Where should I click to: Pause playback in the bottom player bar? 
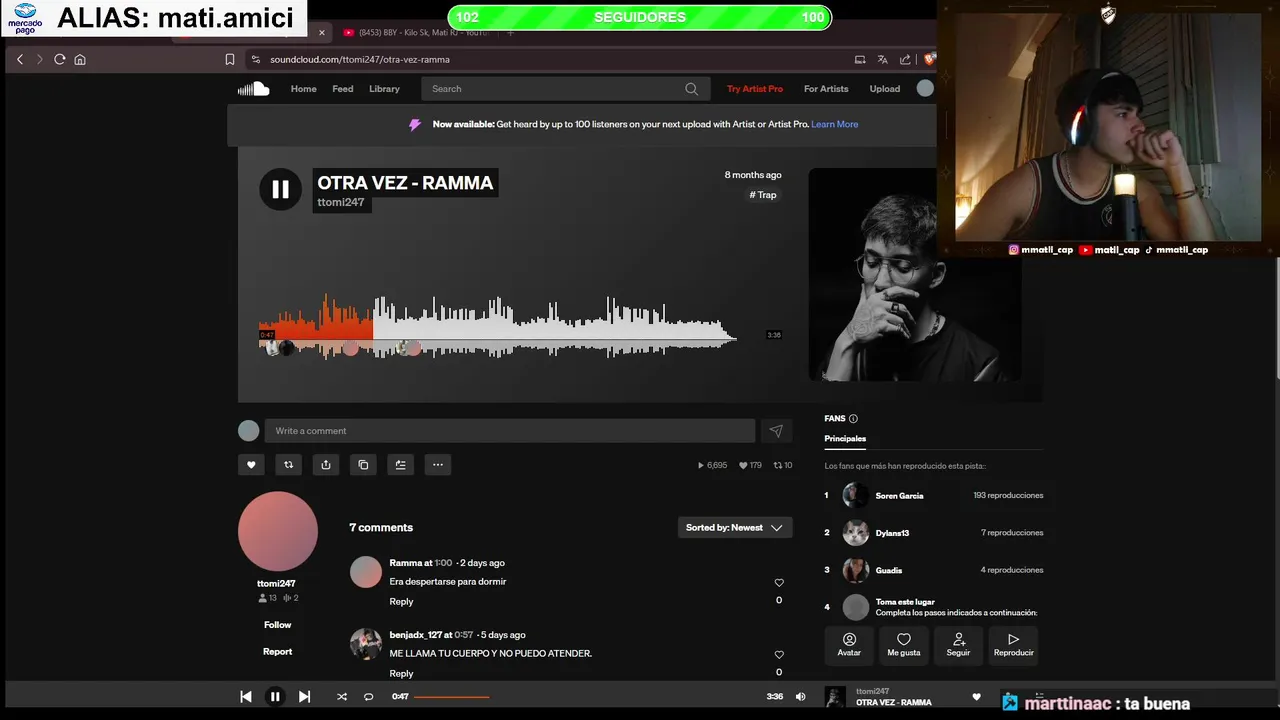[275, 697]
